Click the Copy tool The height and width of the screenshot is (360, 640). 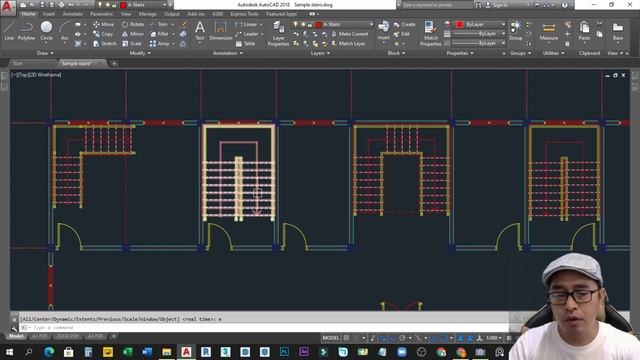pyautogui.click(x=103, y=34)
